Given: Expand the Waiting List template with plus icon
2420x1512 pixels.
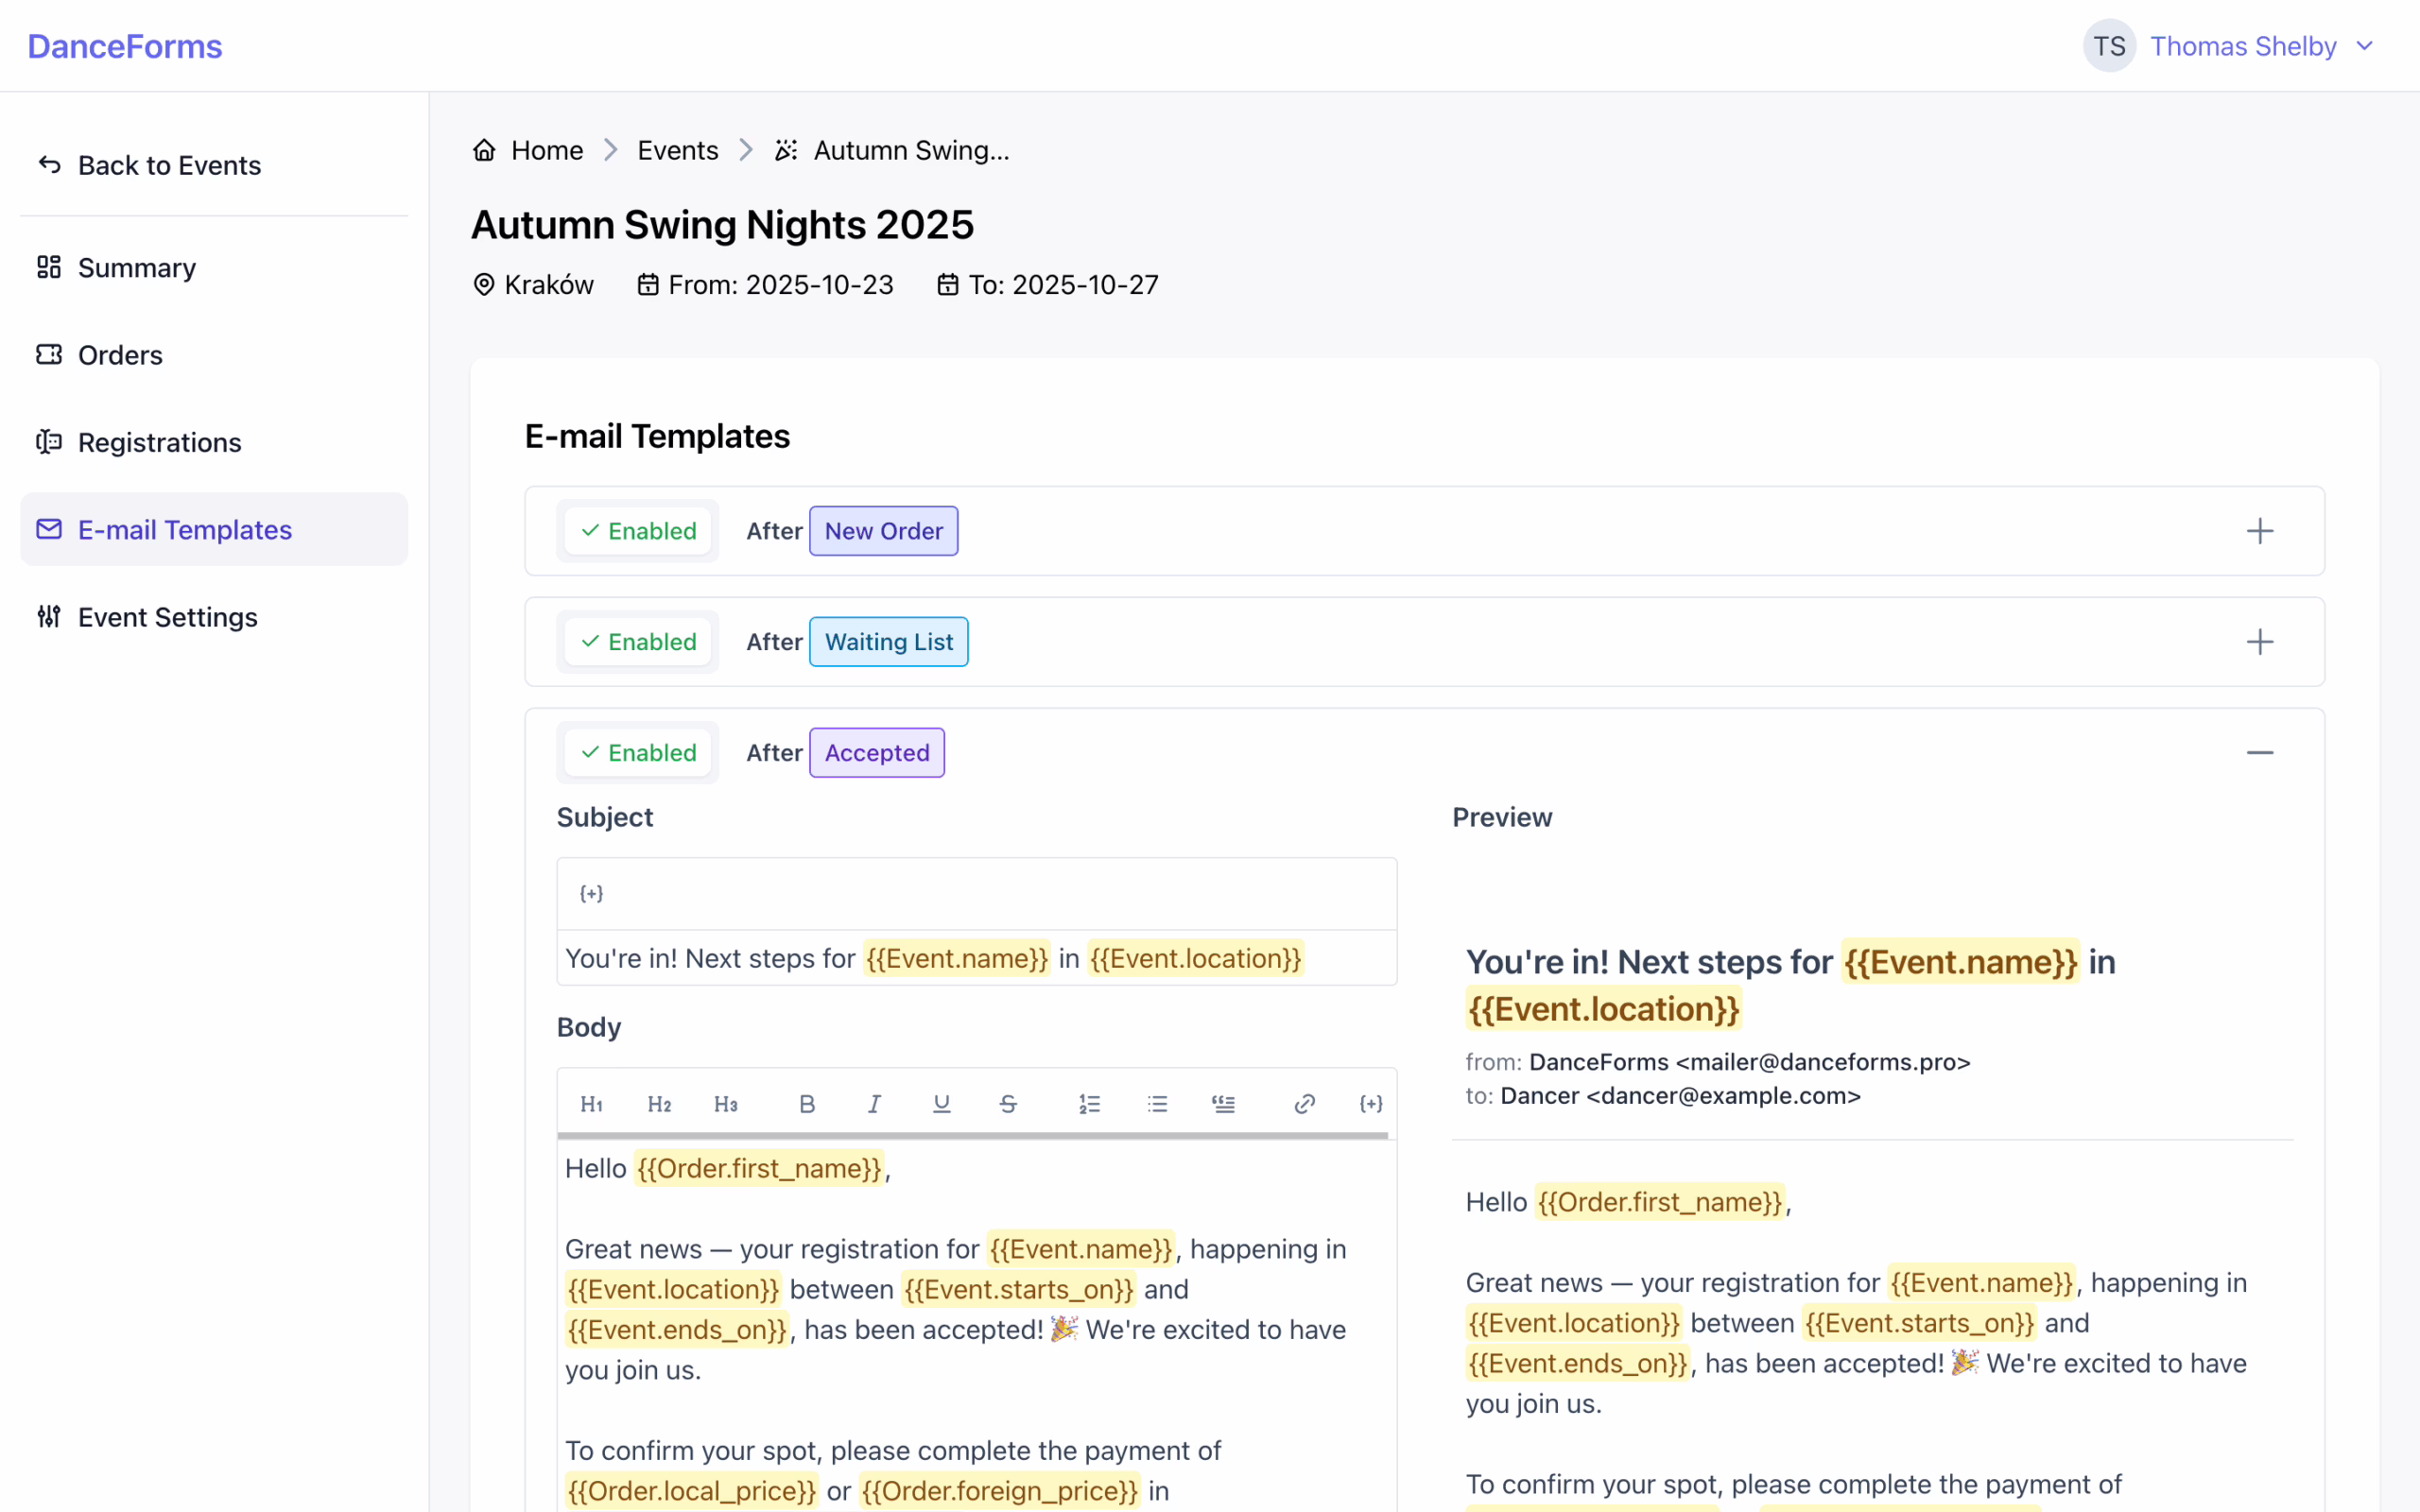Looking at the screenshot, I should (2261, 641).
